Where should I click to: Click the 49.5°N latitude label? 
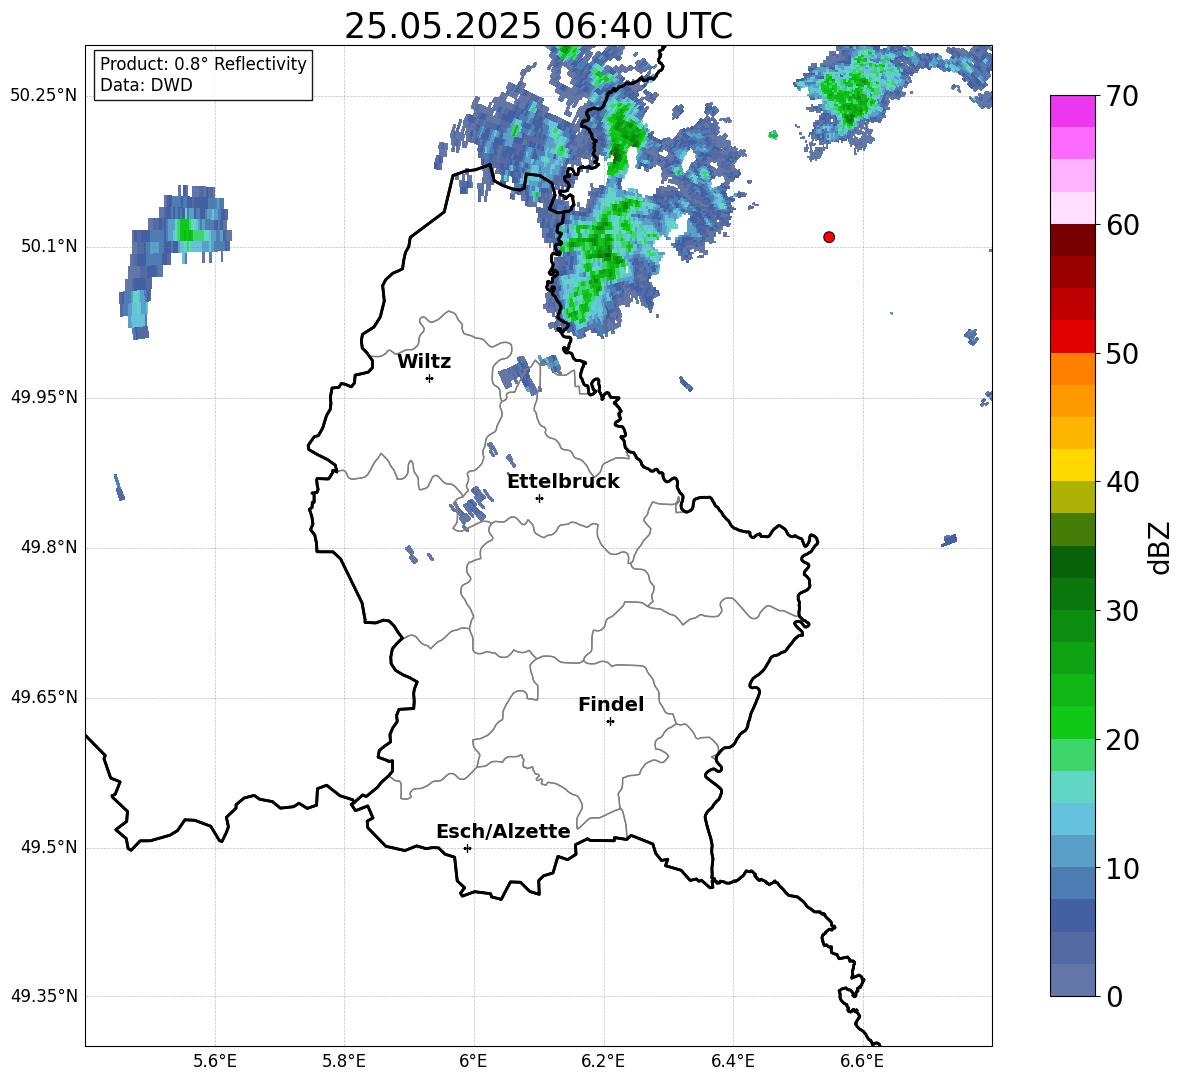coord(49,847)
